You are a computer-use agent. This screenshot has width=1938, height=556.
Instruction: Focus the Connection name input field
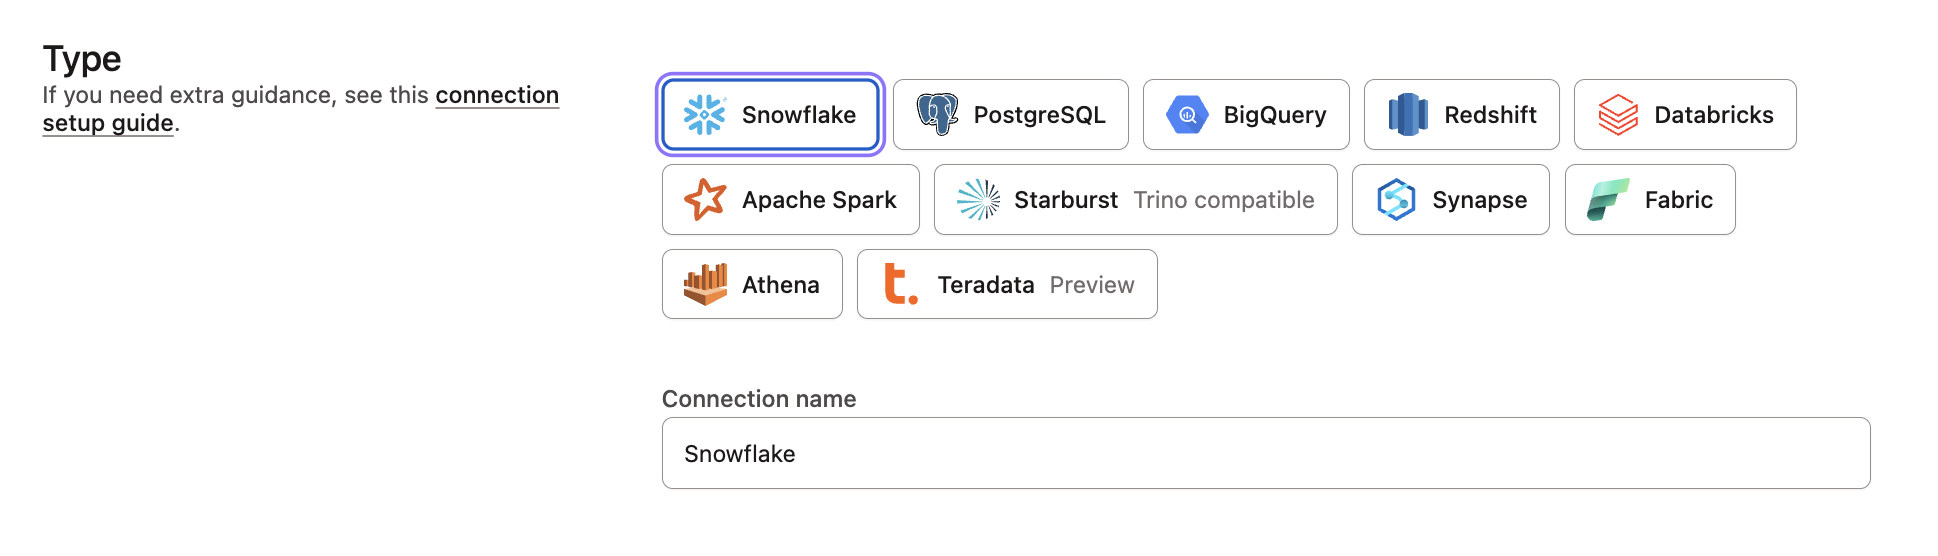click(1265, 453)
